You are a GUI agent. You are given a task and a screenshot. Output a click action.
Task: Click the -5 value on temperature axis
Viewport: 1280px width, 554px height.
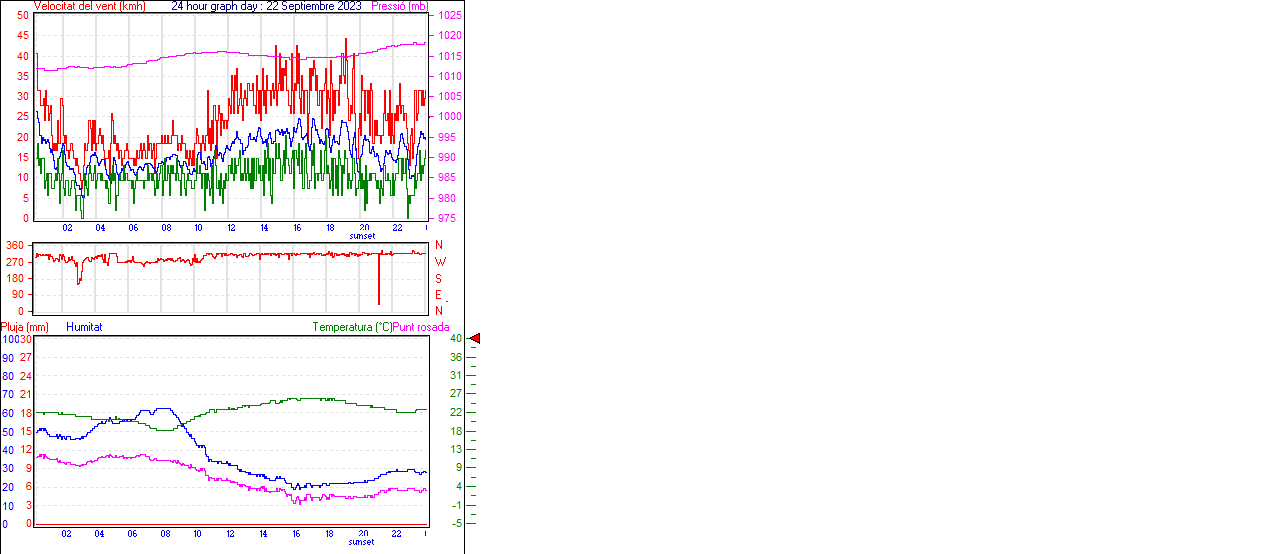point(455,523)
